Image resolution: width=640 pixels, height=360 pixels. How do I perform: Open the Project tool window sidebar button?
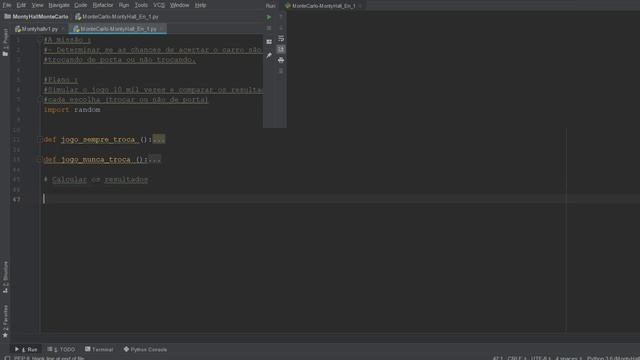tap(5, 42)
